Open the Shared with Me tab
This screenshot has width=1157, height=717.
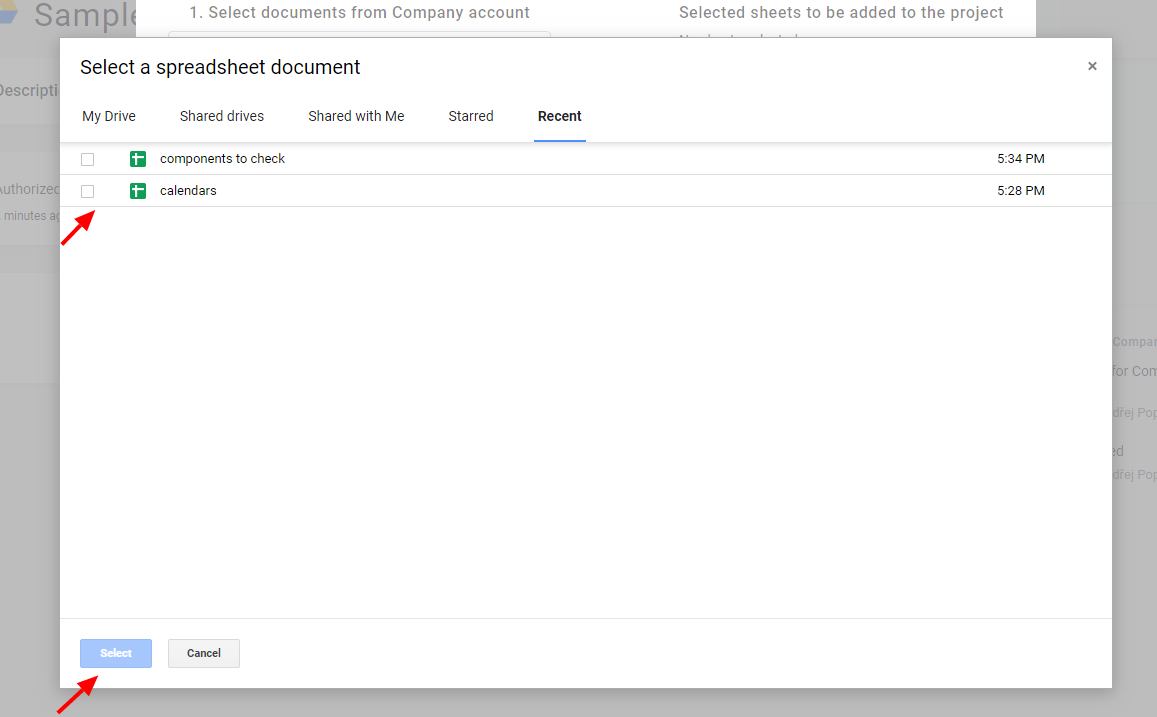[356, 116]
